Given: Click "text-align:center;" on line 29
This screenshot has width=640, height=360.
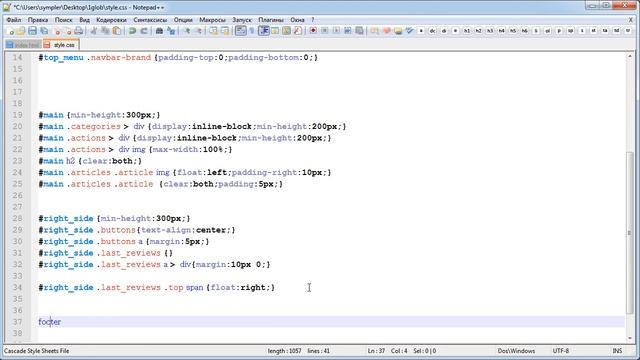Looking at the screenshot, I should point(187,230).
